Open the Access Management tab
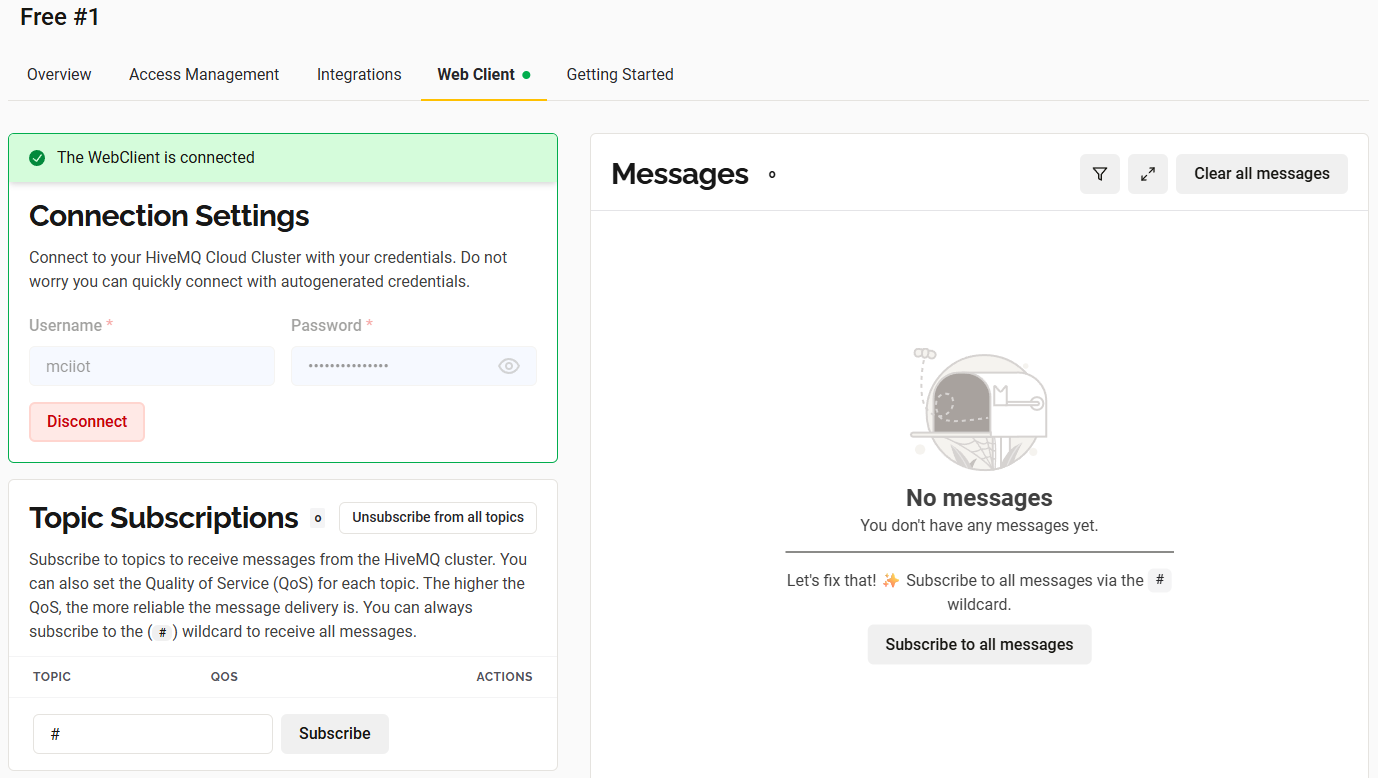 click(x=204, y=75)
